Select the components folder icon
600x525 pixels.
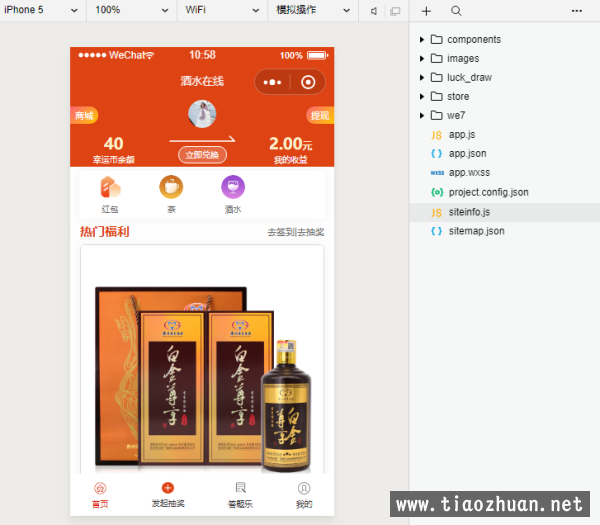[437, 39]
